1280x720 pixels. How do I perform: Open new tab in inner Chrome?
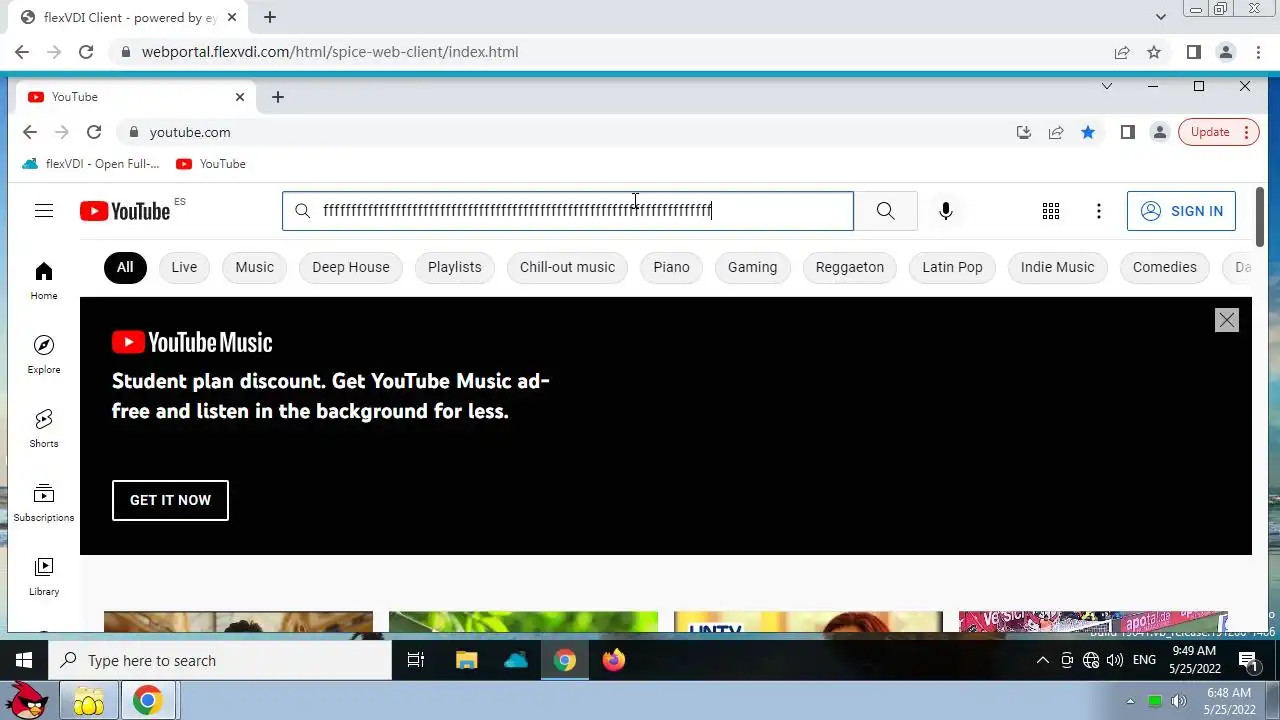point(278,97)
